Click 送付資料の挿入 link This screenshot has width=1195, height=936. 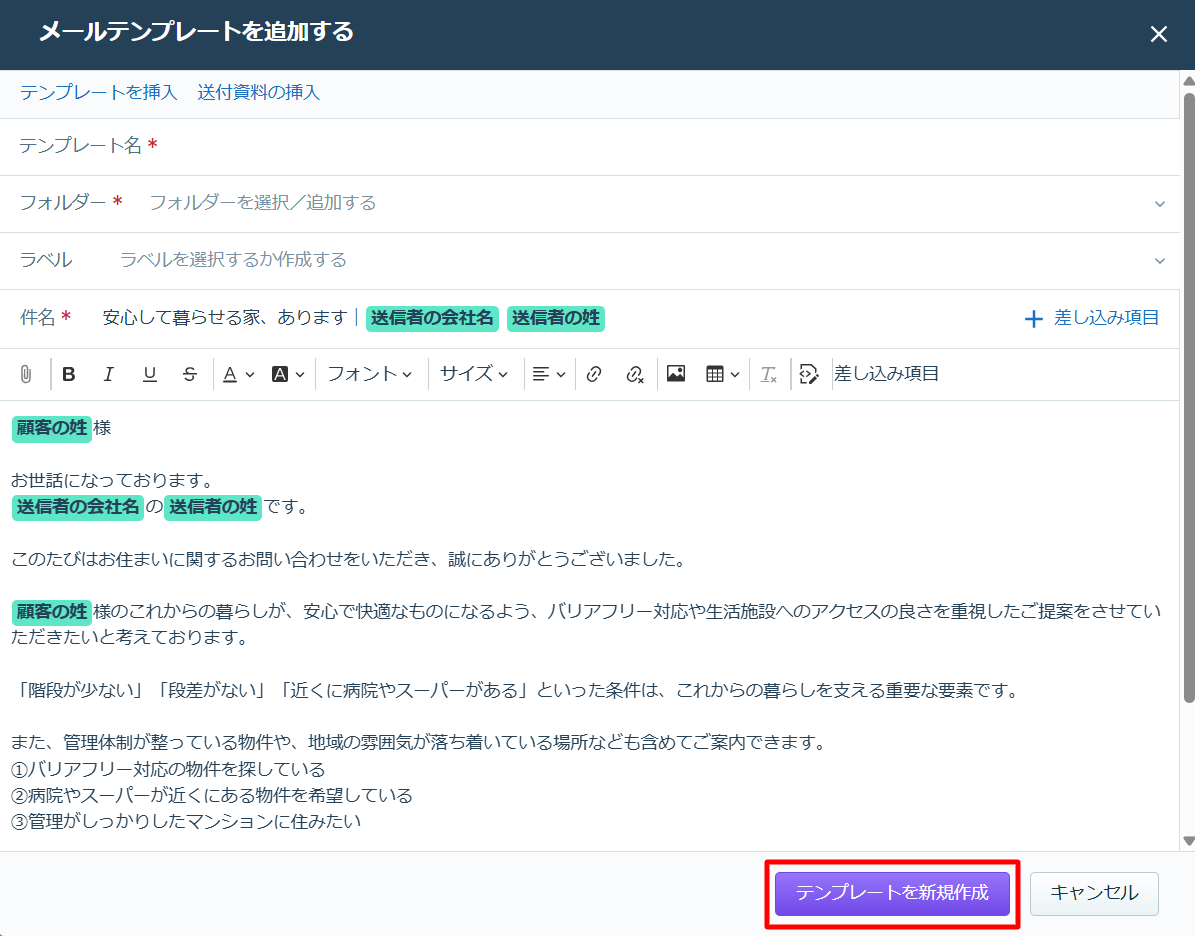pyautogui.click(x=258, y=92)
